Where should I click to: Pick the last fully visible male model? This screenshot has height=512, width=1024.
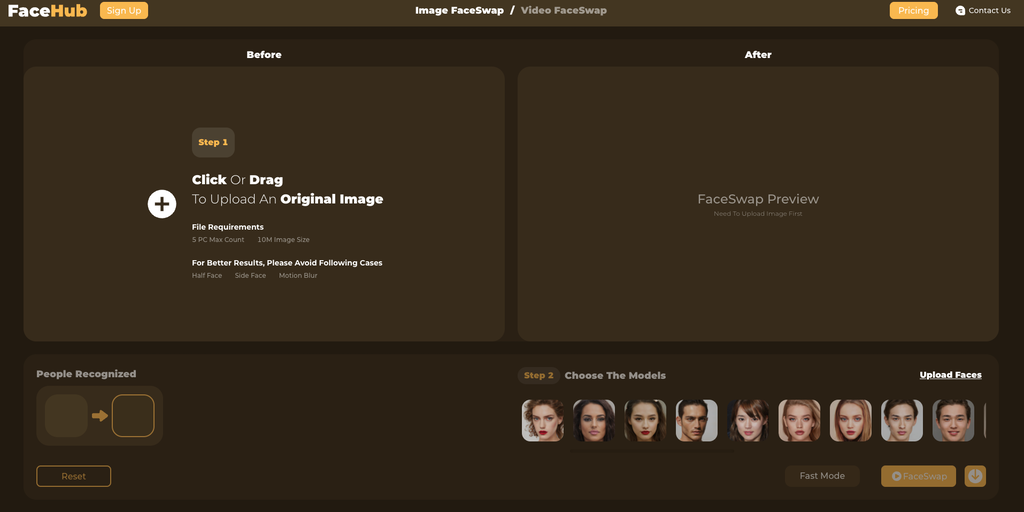coord(953,421)
